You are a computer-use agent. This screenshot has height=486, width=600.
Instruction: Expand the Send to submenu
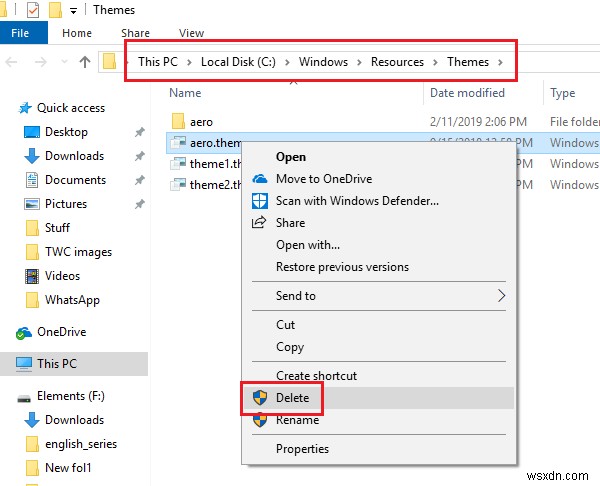pos(379,296)
